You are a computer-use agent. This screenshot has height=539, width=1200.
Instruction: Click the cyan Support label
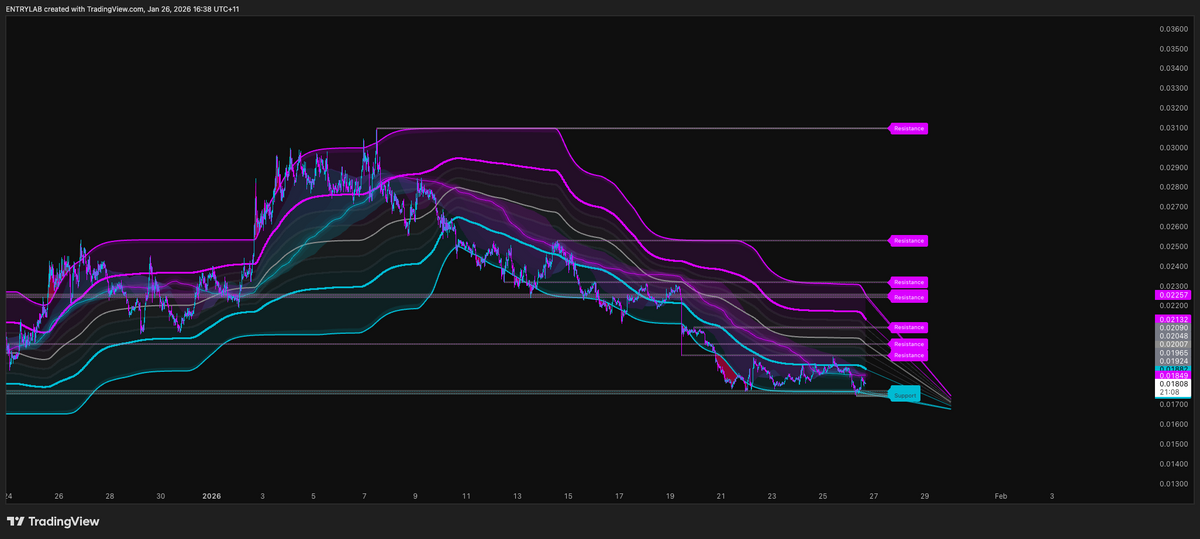pos(904,395)
